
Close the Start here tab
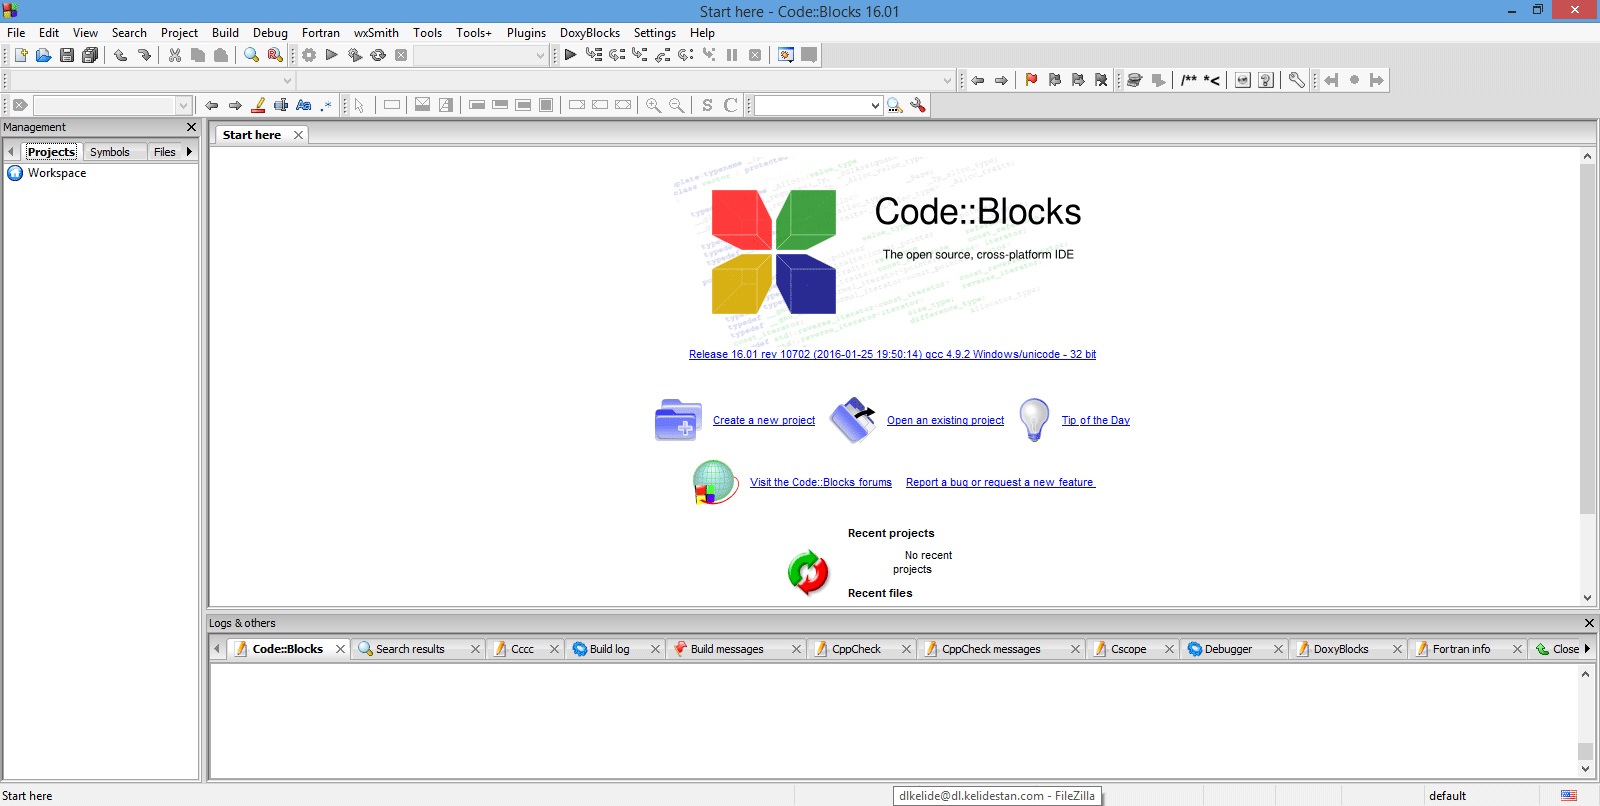click(298, 135)
